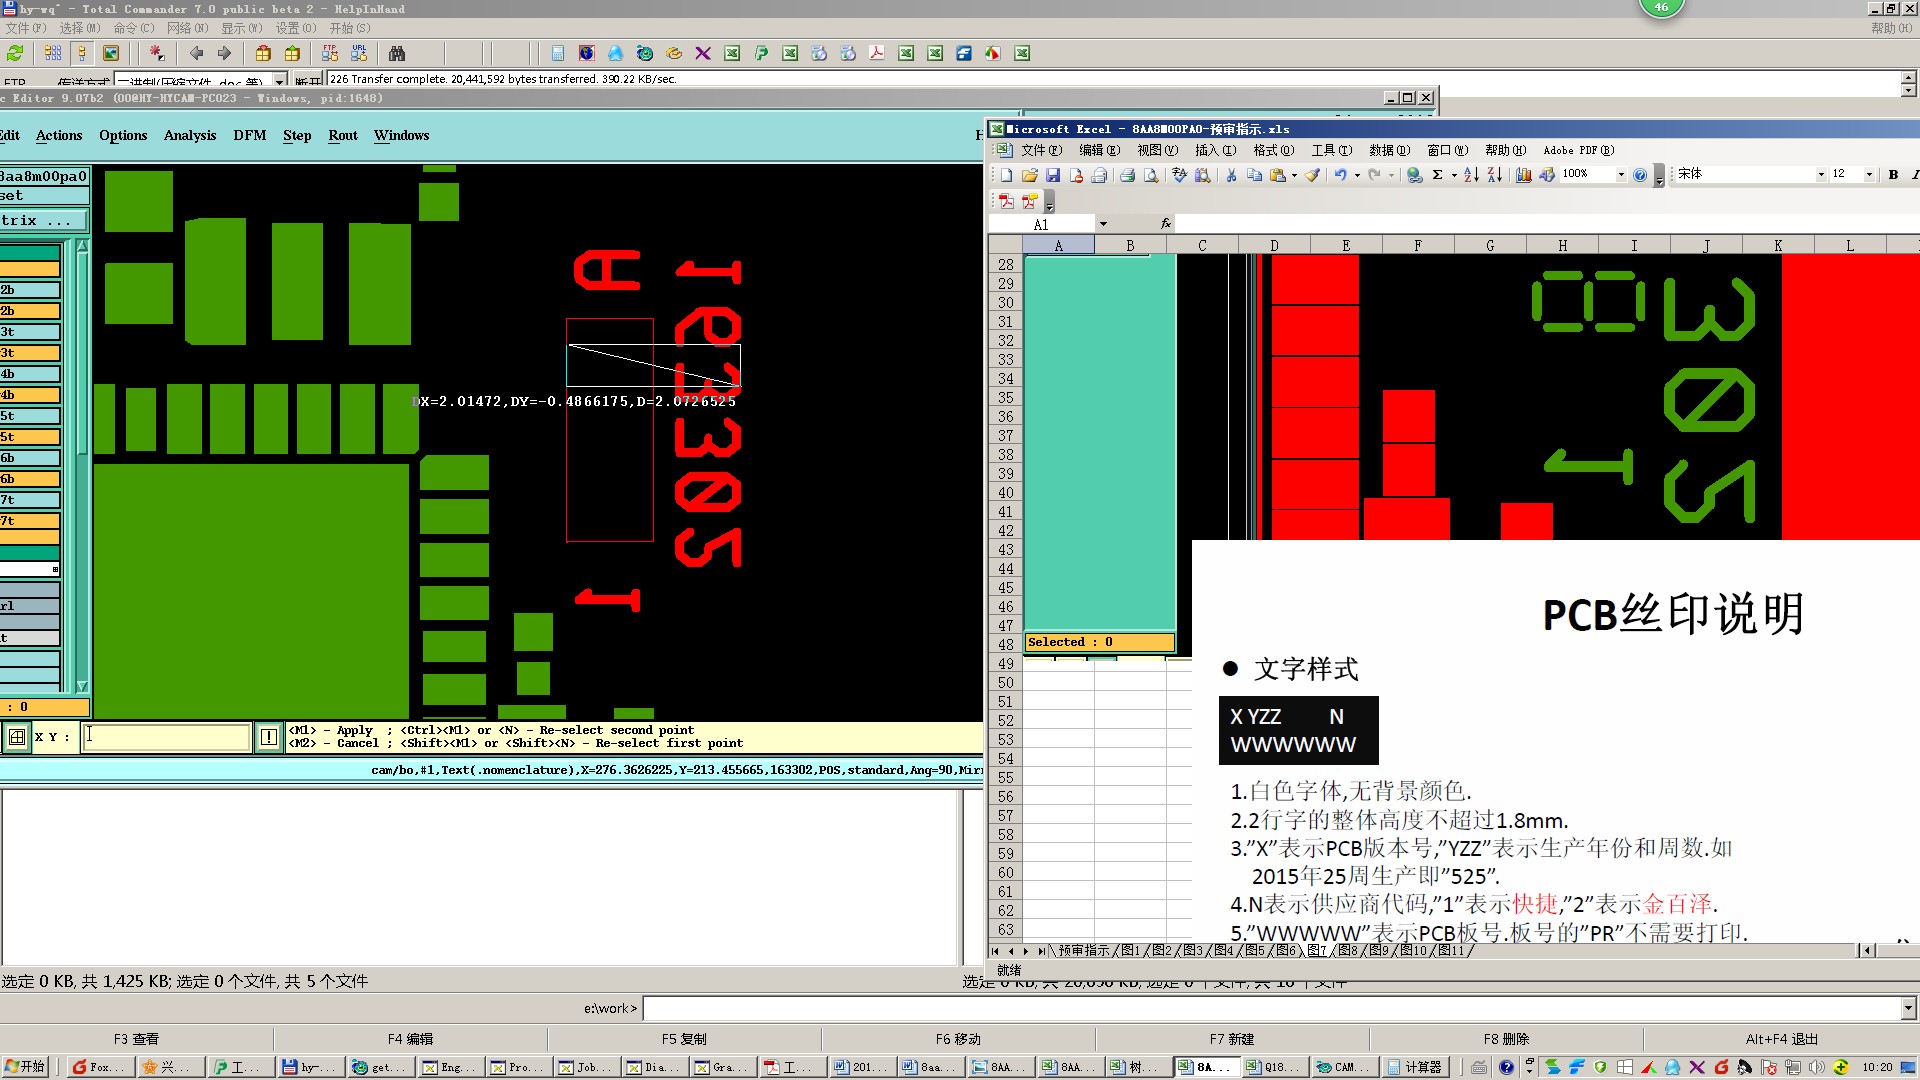Click the X Y coordinate input field
The width and height of the screenshot is (1920, 1080).
point(166,737)
